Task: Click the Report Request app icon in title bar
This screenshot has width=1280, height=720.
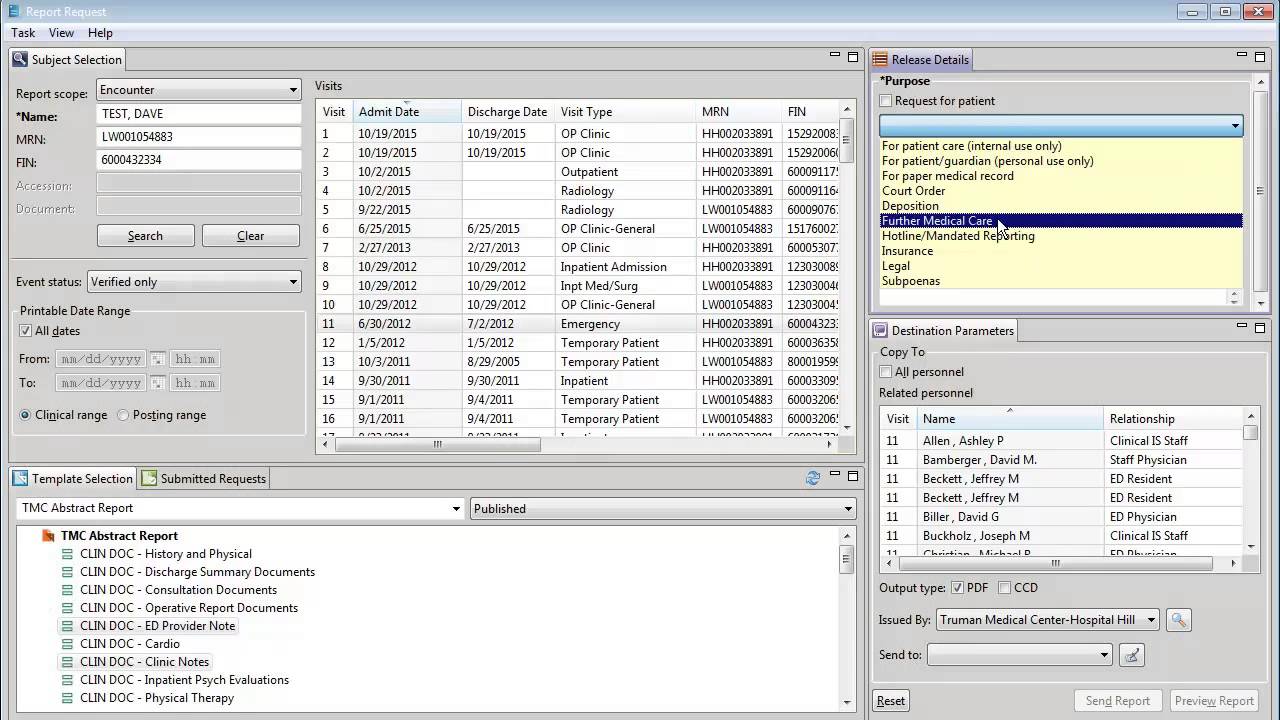Action: point(13,11)
